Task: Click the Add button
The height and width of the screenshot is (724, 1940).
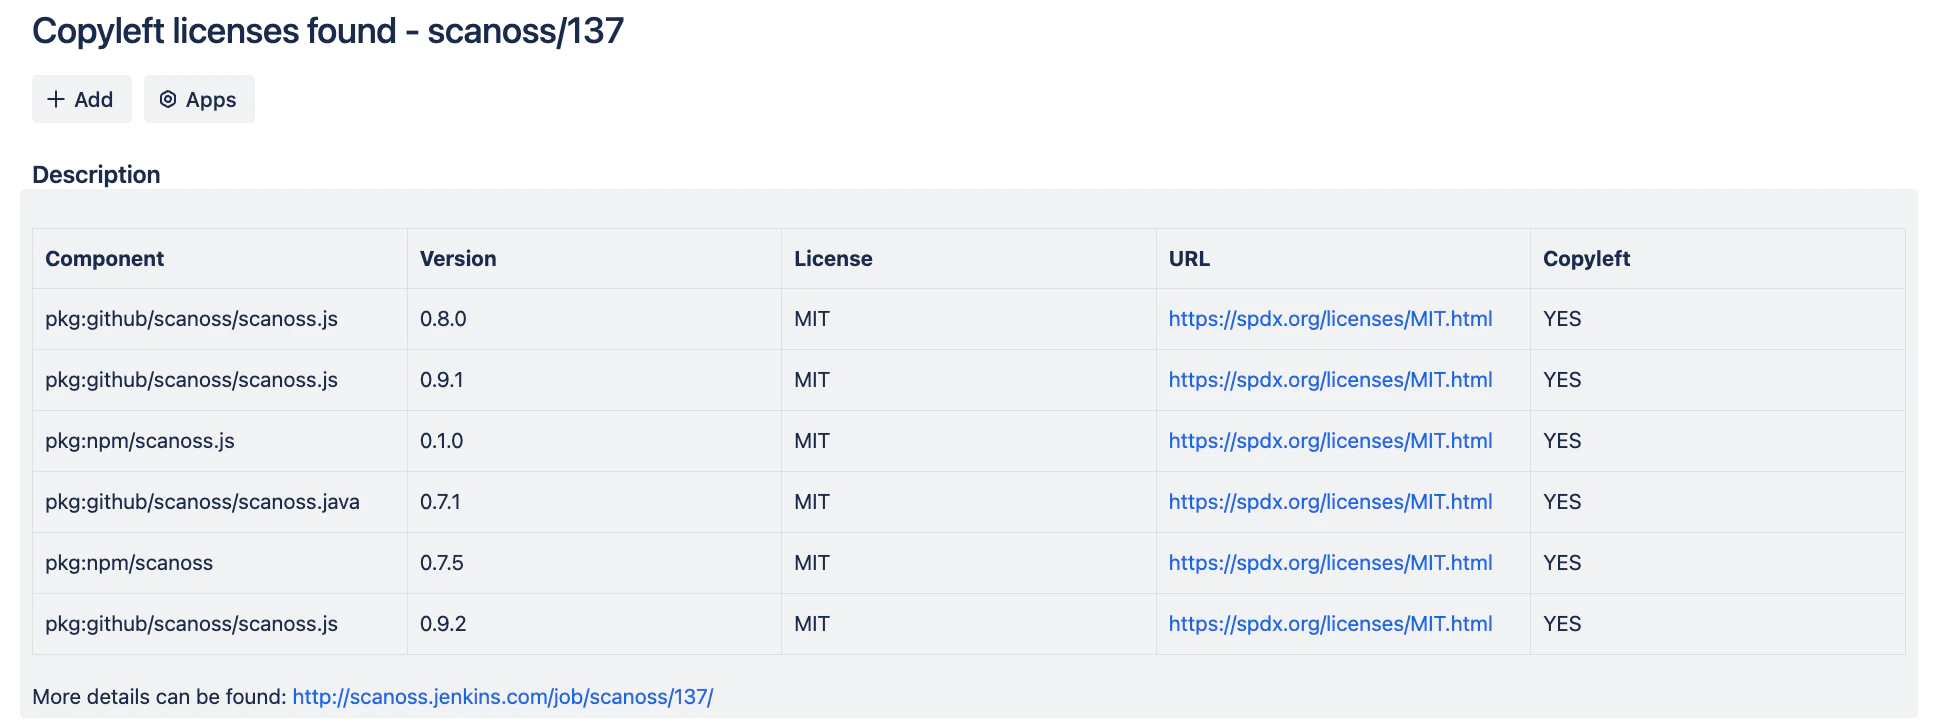Action: coord(81,99)
